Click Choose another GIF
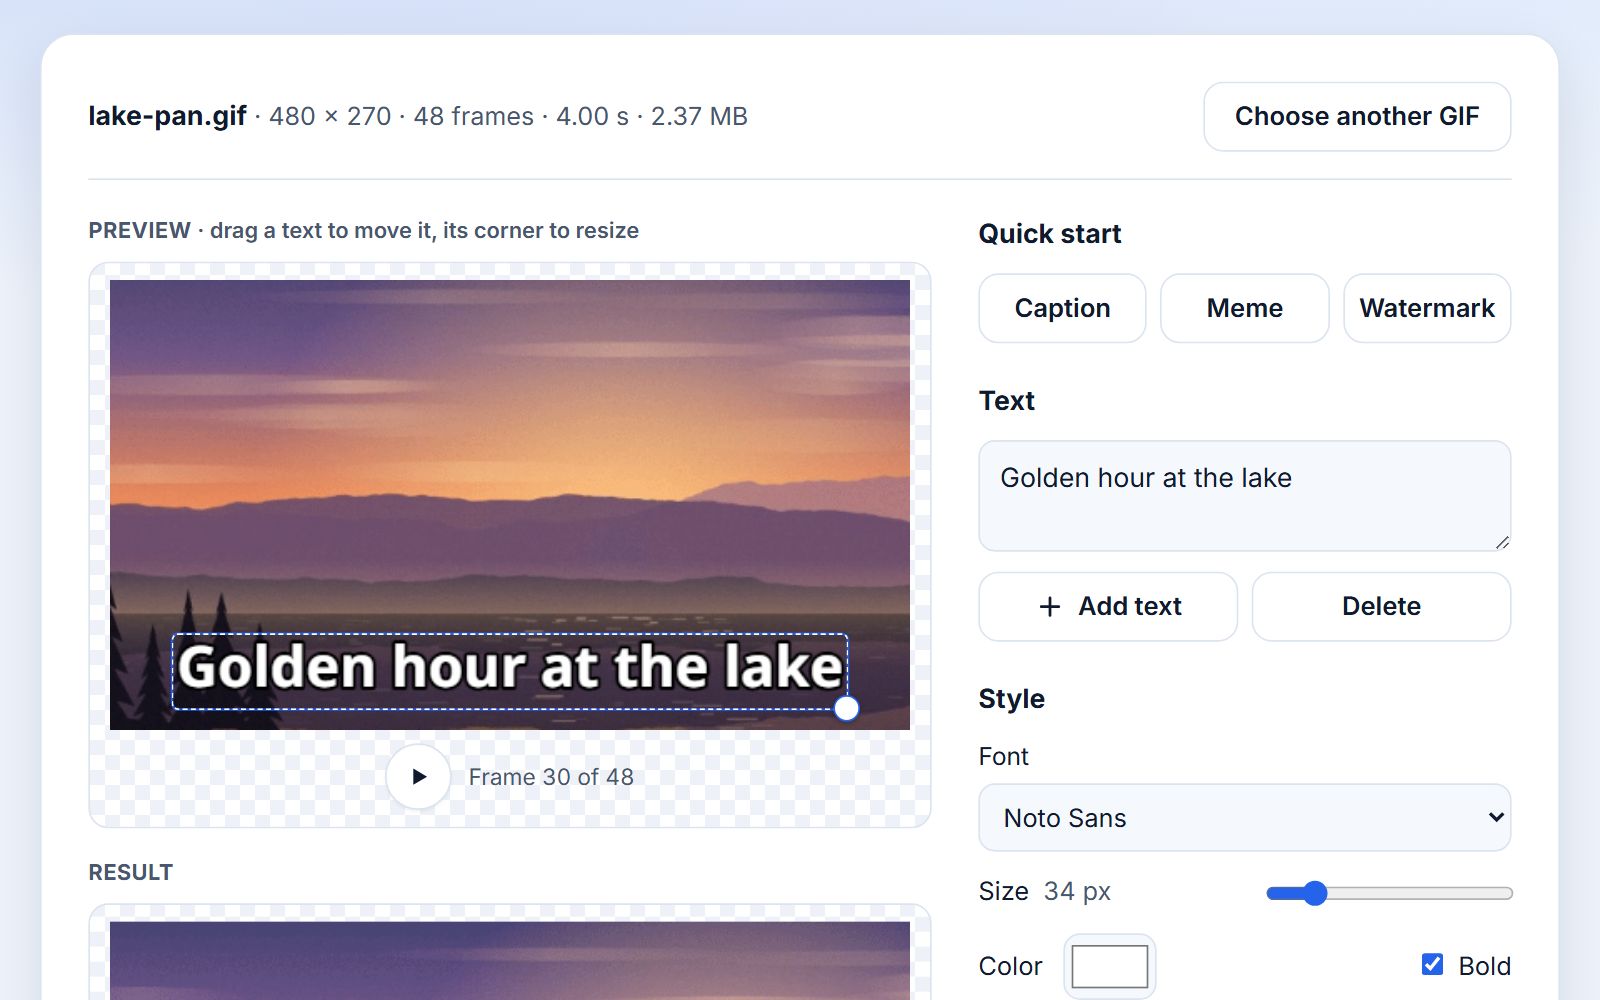Viewport: 1600px width, 1000px height. pyautogui.click(x=1357, y=117)
